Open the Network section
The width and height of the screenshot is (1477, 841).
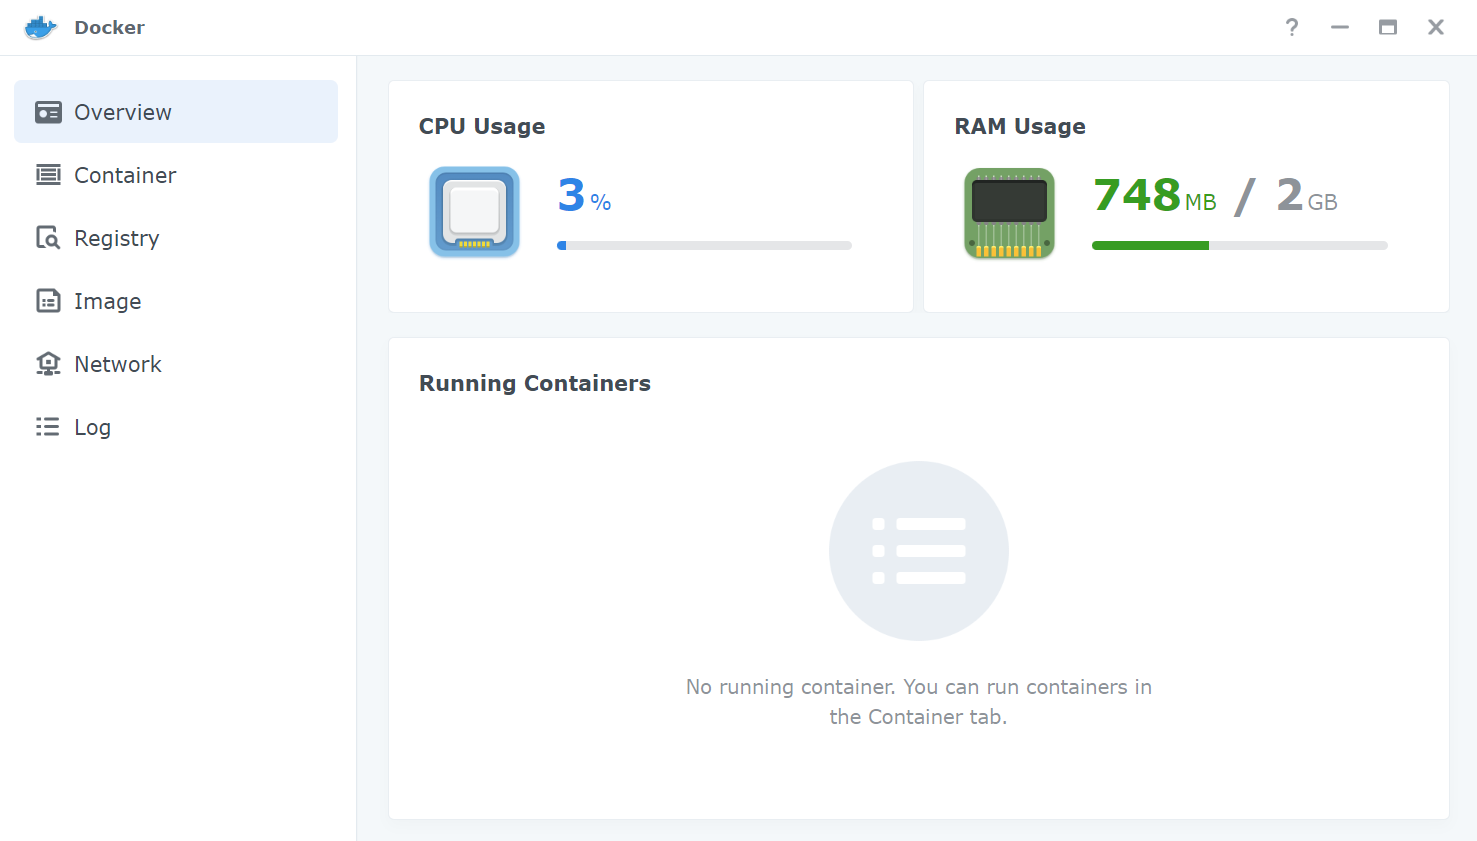point(176,364)
